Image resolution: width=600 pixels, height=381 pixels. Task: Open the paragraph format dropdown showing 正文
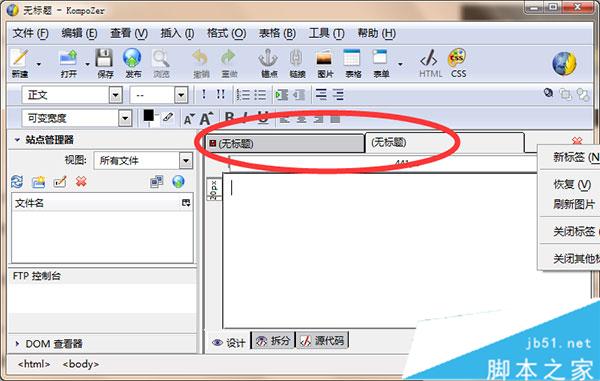[x=72, y=94]
